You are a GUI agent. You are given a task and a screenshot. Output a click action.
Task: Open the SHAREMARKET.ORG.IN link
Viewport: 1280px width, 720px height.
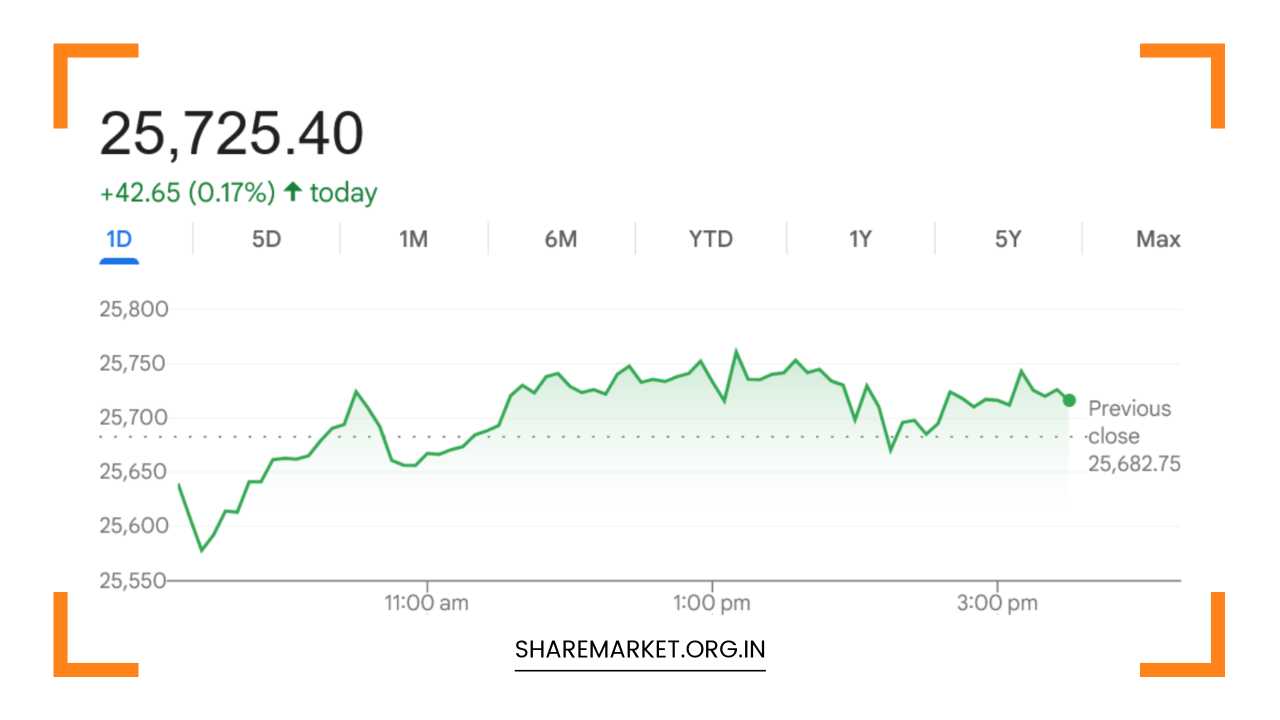point(639,649)
